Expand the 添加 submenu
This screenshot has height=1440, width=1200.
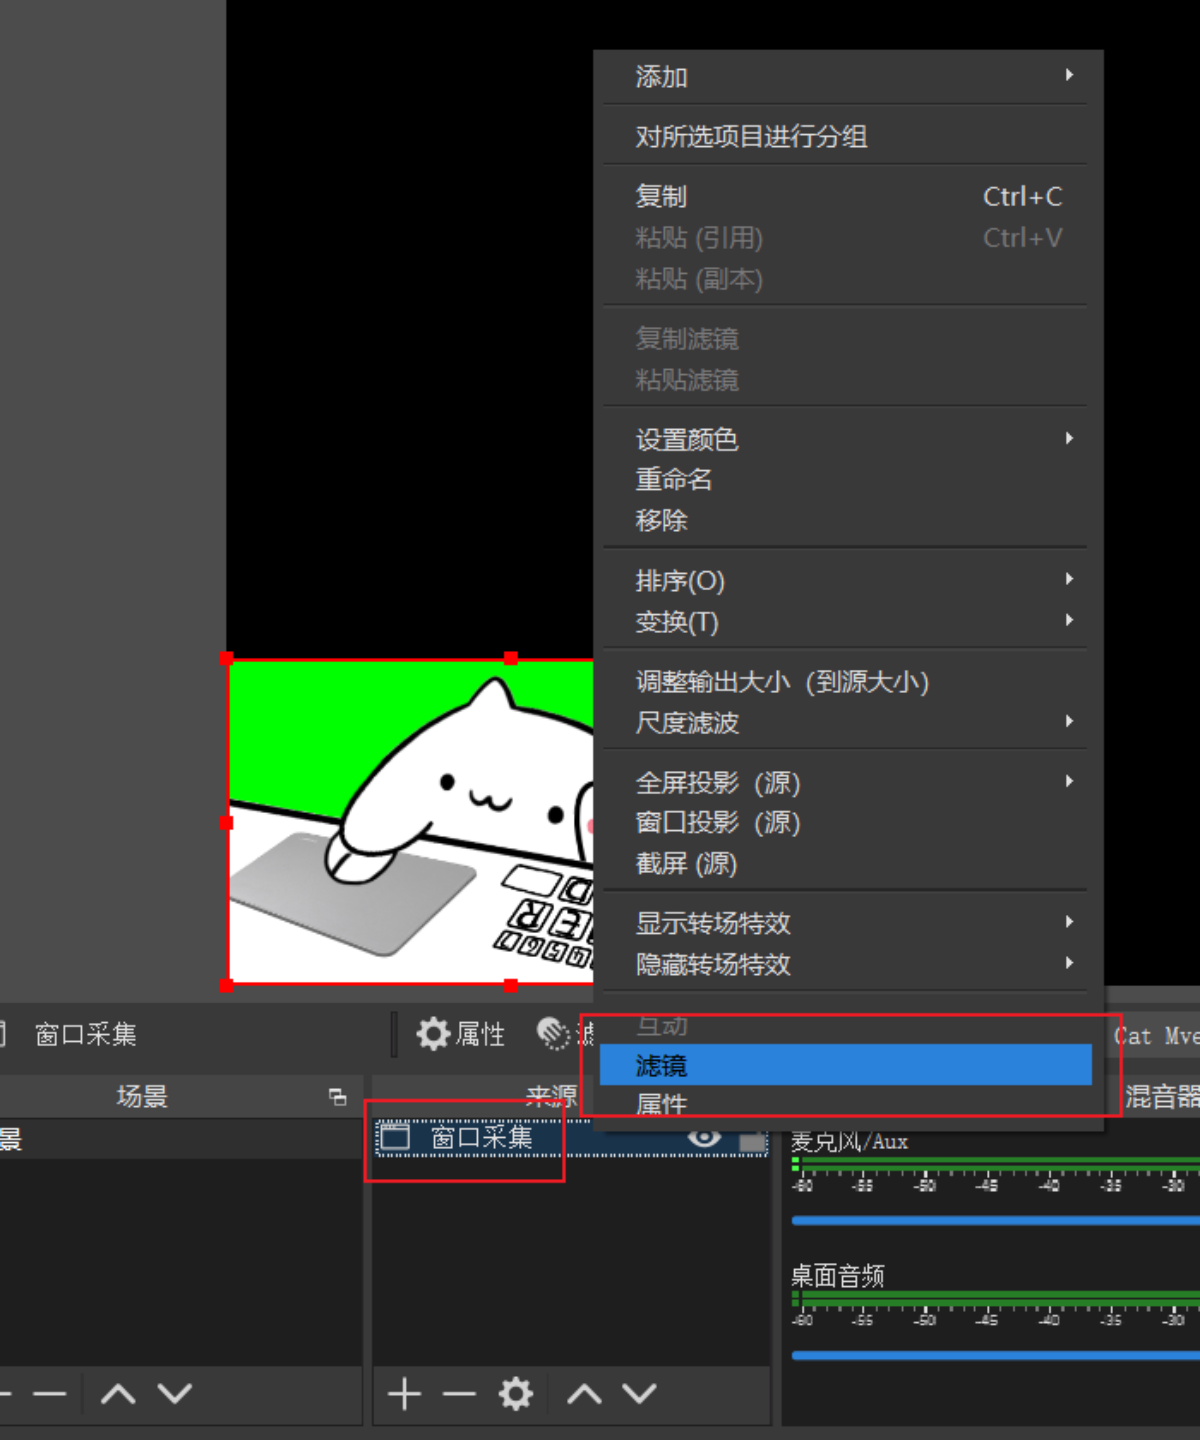pyautogui.click(x=848, y=77)
